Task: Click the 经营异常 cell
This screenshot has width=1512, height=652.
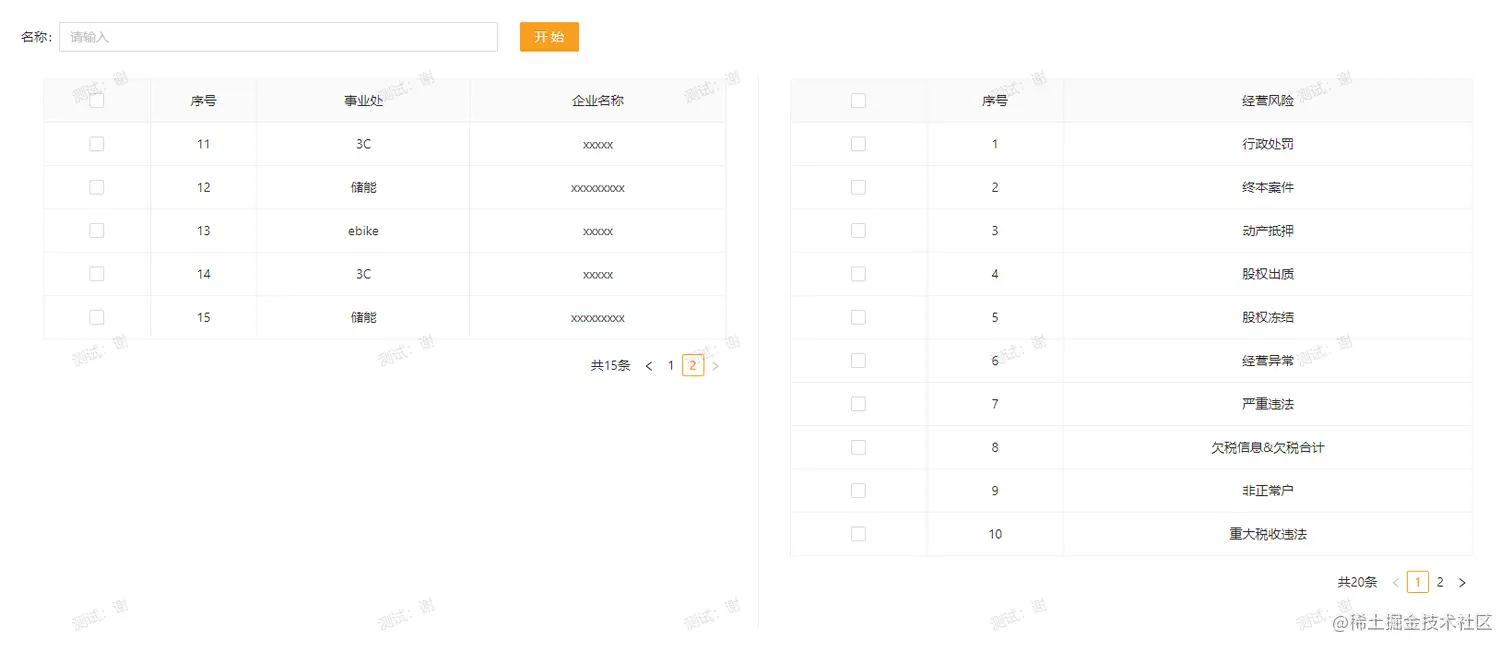Action: click(1268, 361)
